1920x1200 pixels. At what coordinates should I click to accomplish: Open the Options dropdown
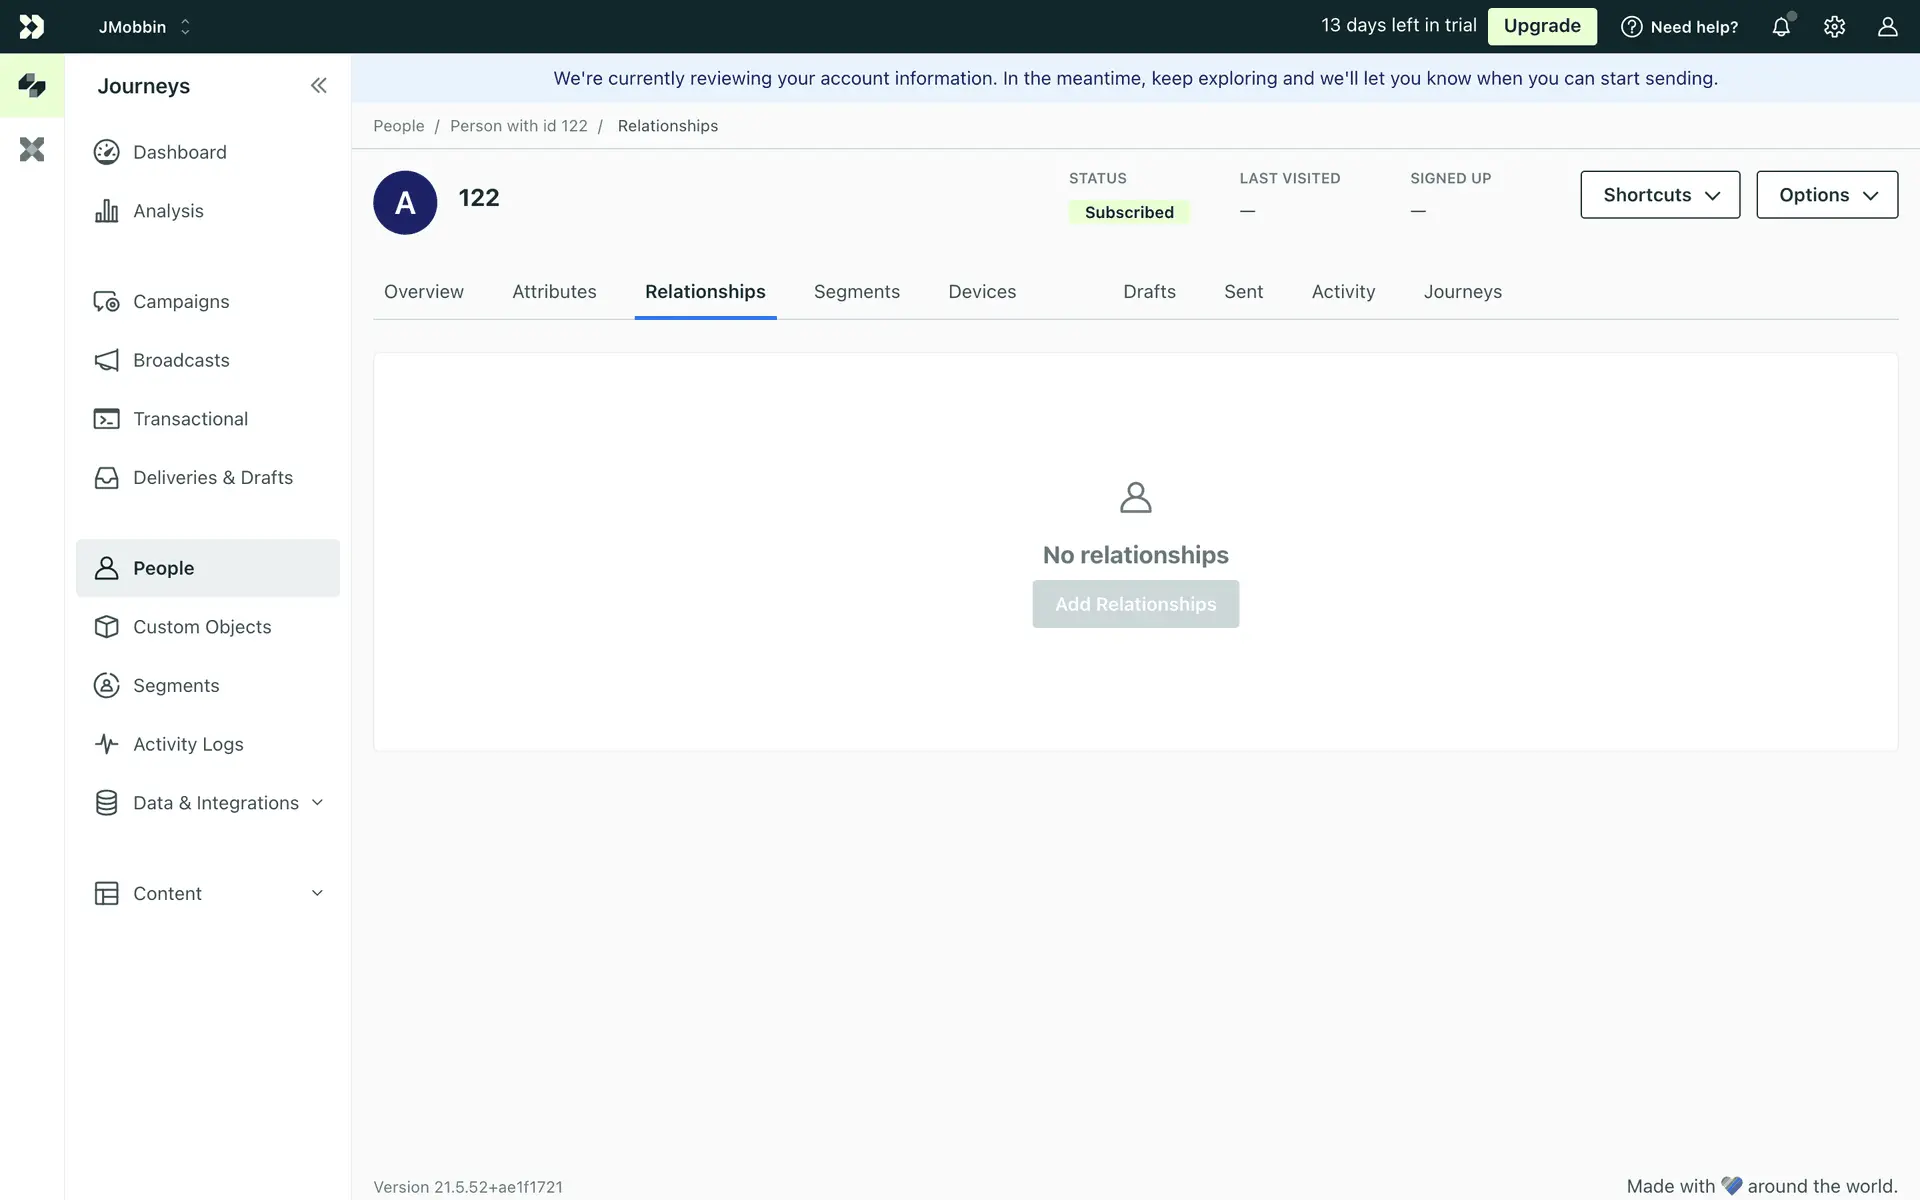[1827, 195]
